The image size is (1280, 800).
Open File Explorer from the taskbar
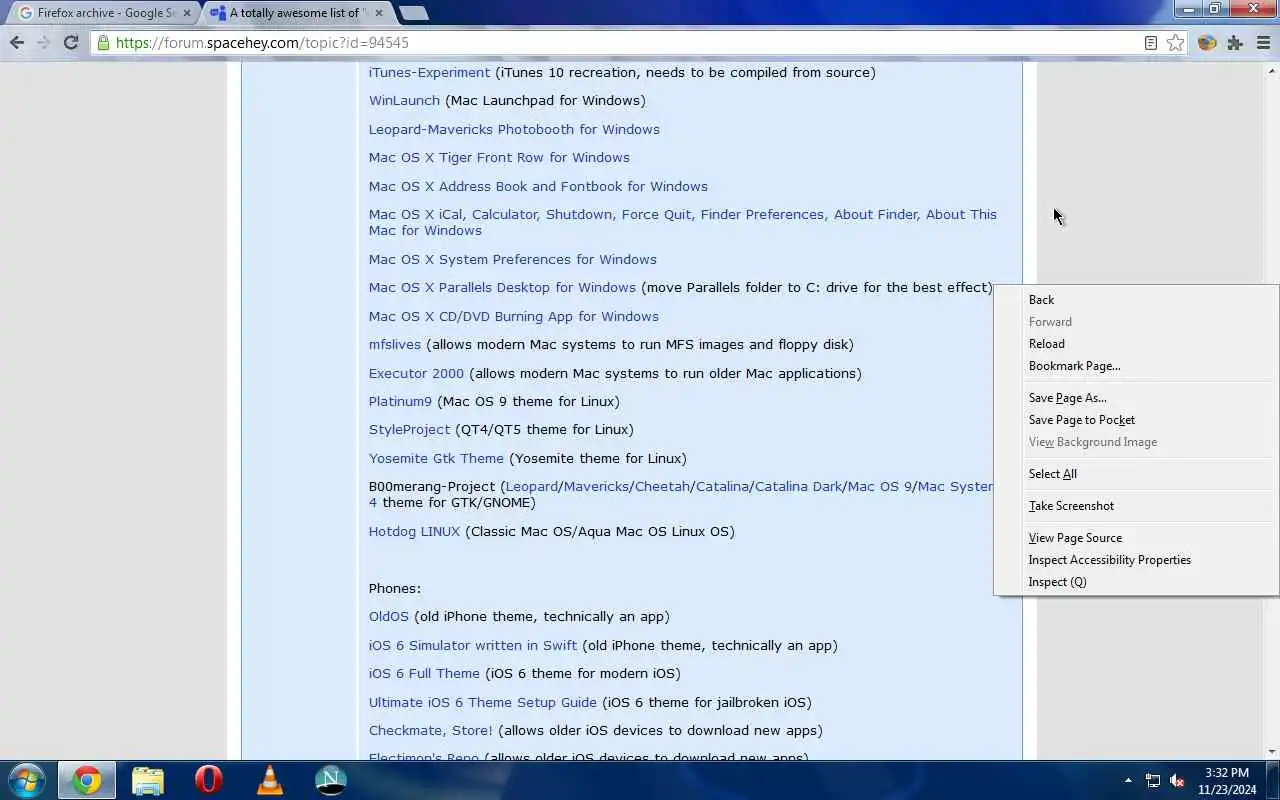point(147,780)
